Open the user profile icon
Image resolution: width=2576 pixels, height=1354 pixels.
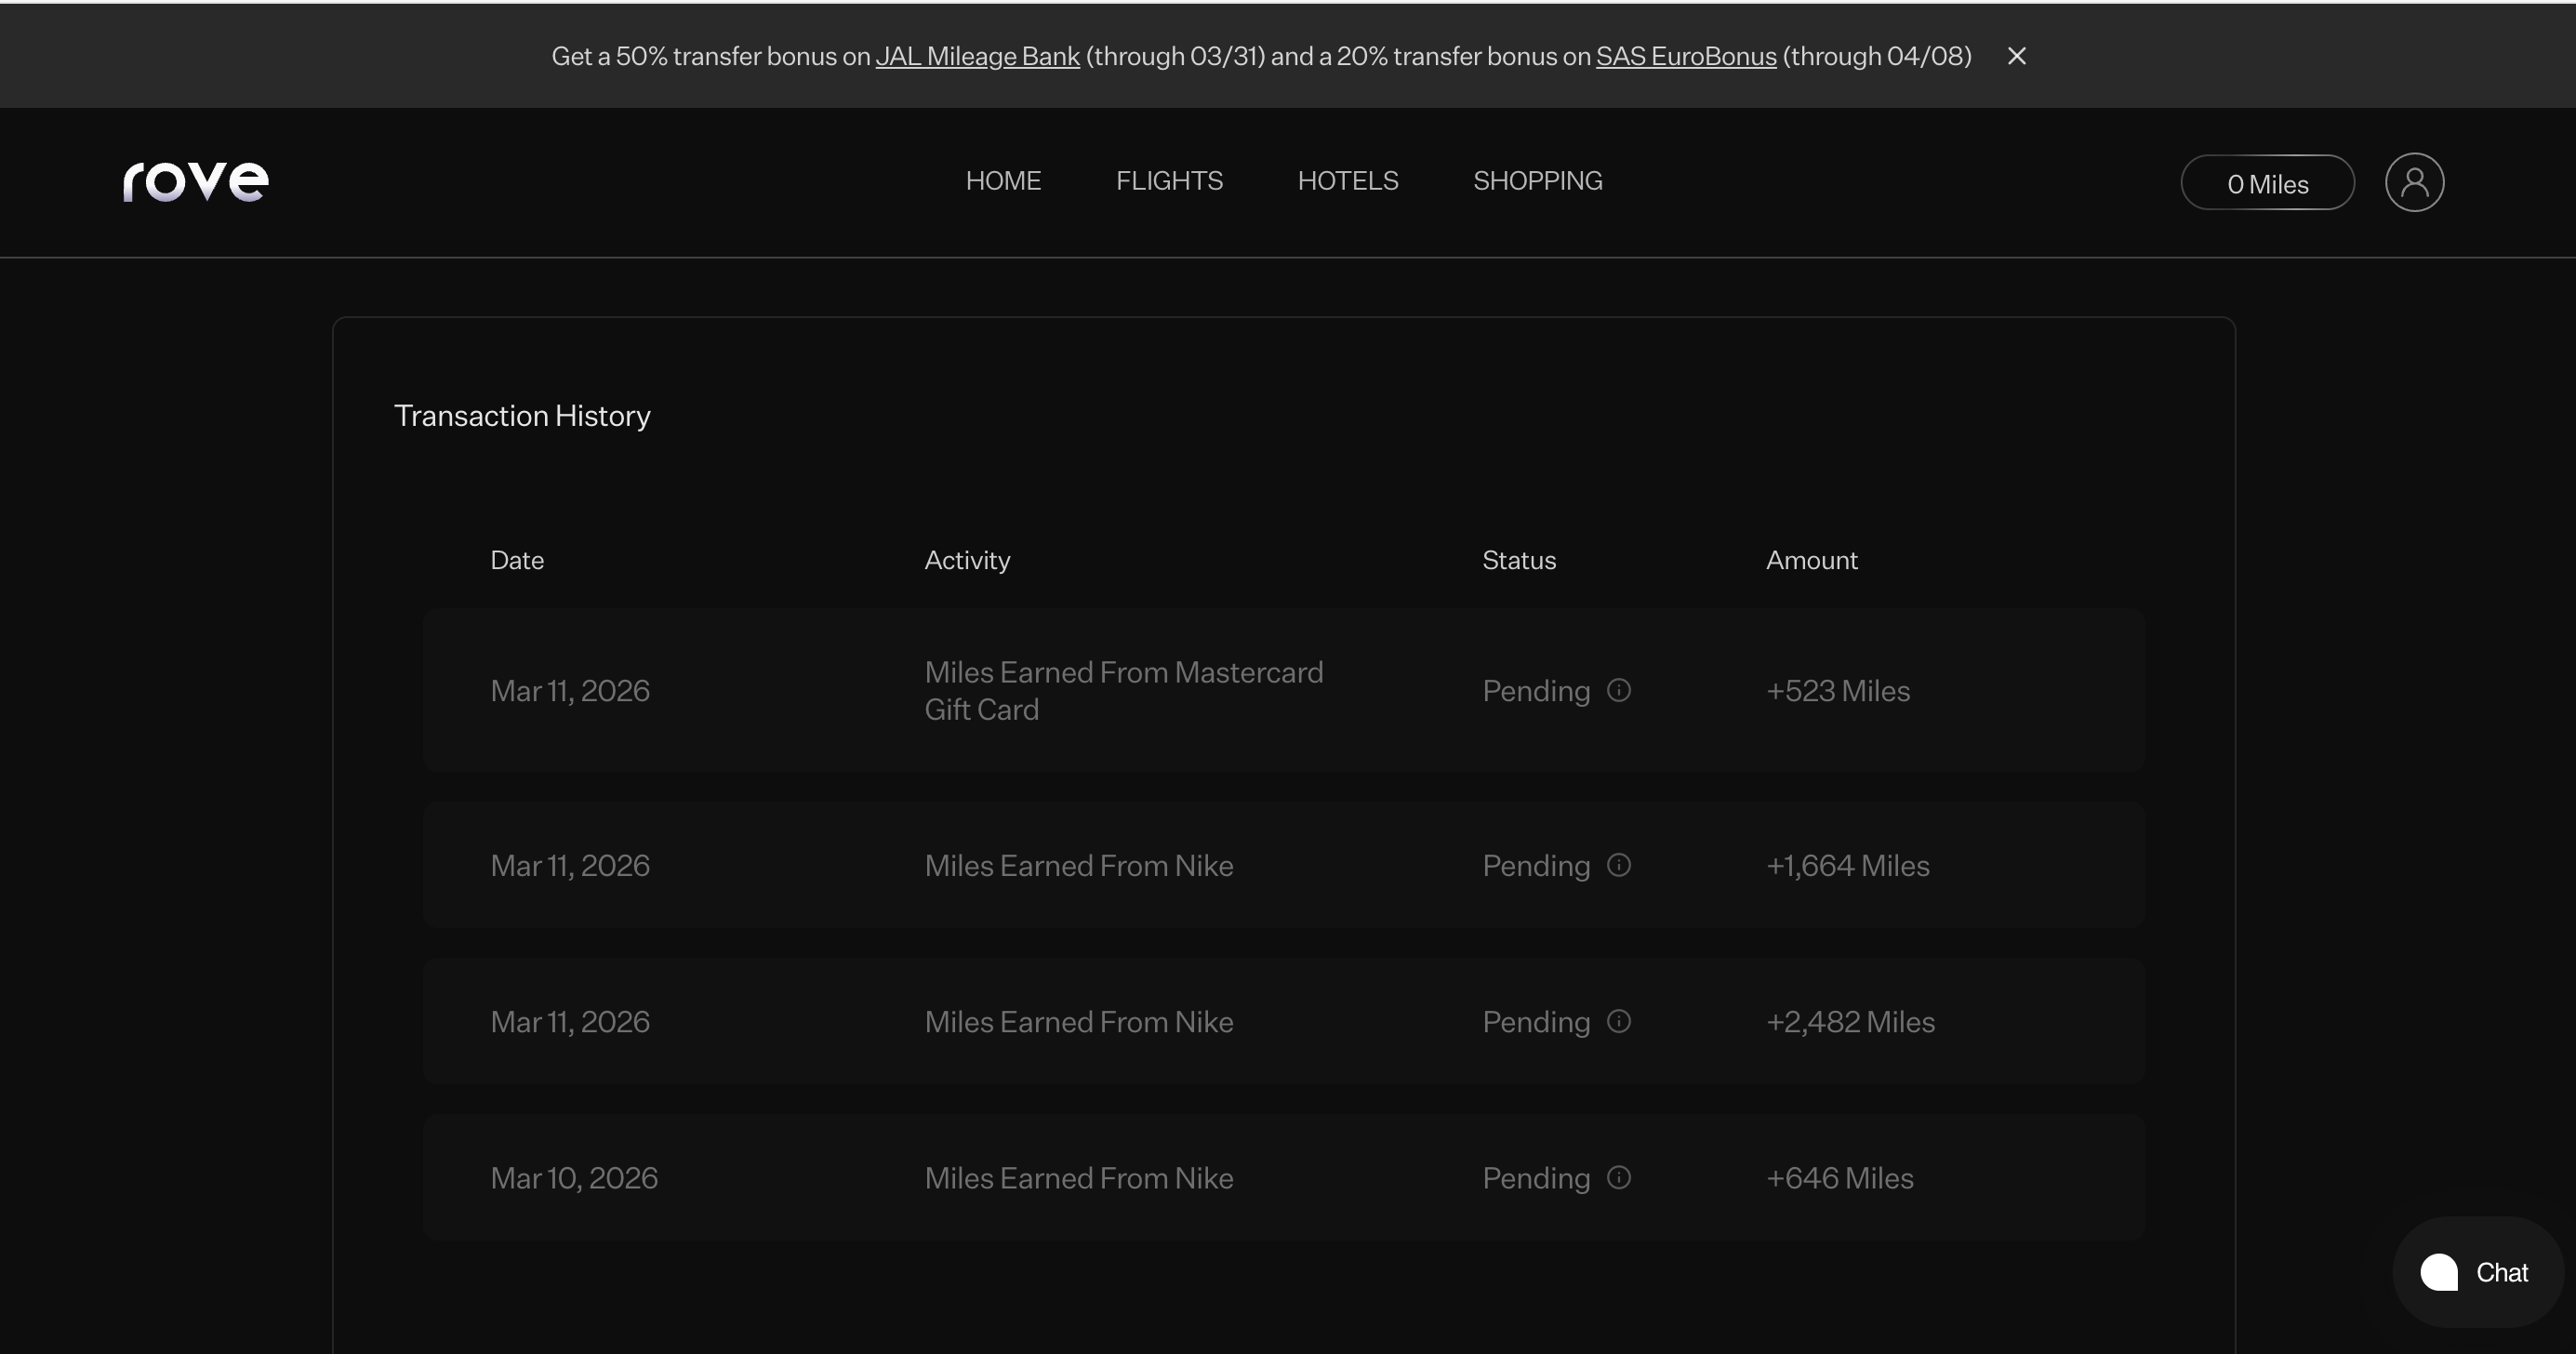pos(2414,182)
